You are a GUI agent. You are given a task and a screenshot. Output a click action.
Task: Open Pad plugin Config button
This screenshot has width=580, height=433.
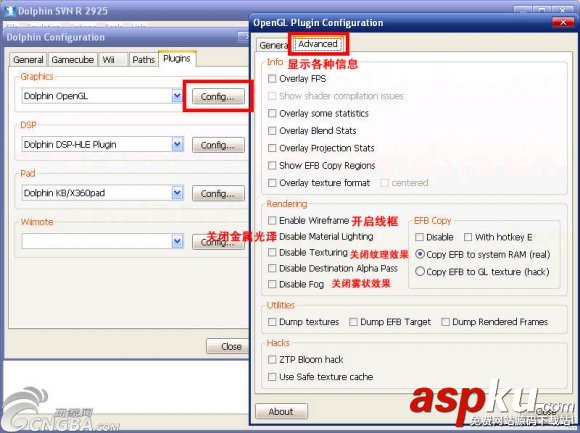(x=218, y=193)
